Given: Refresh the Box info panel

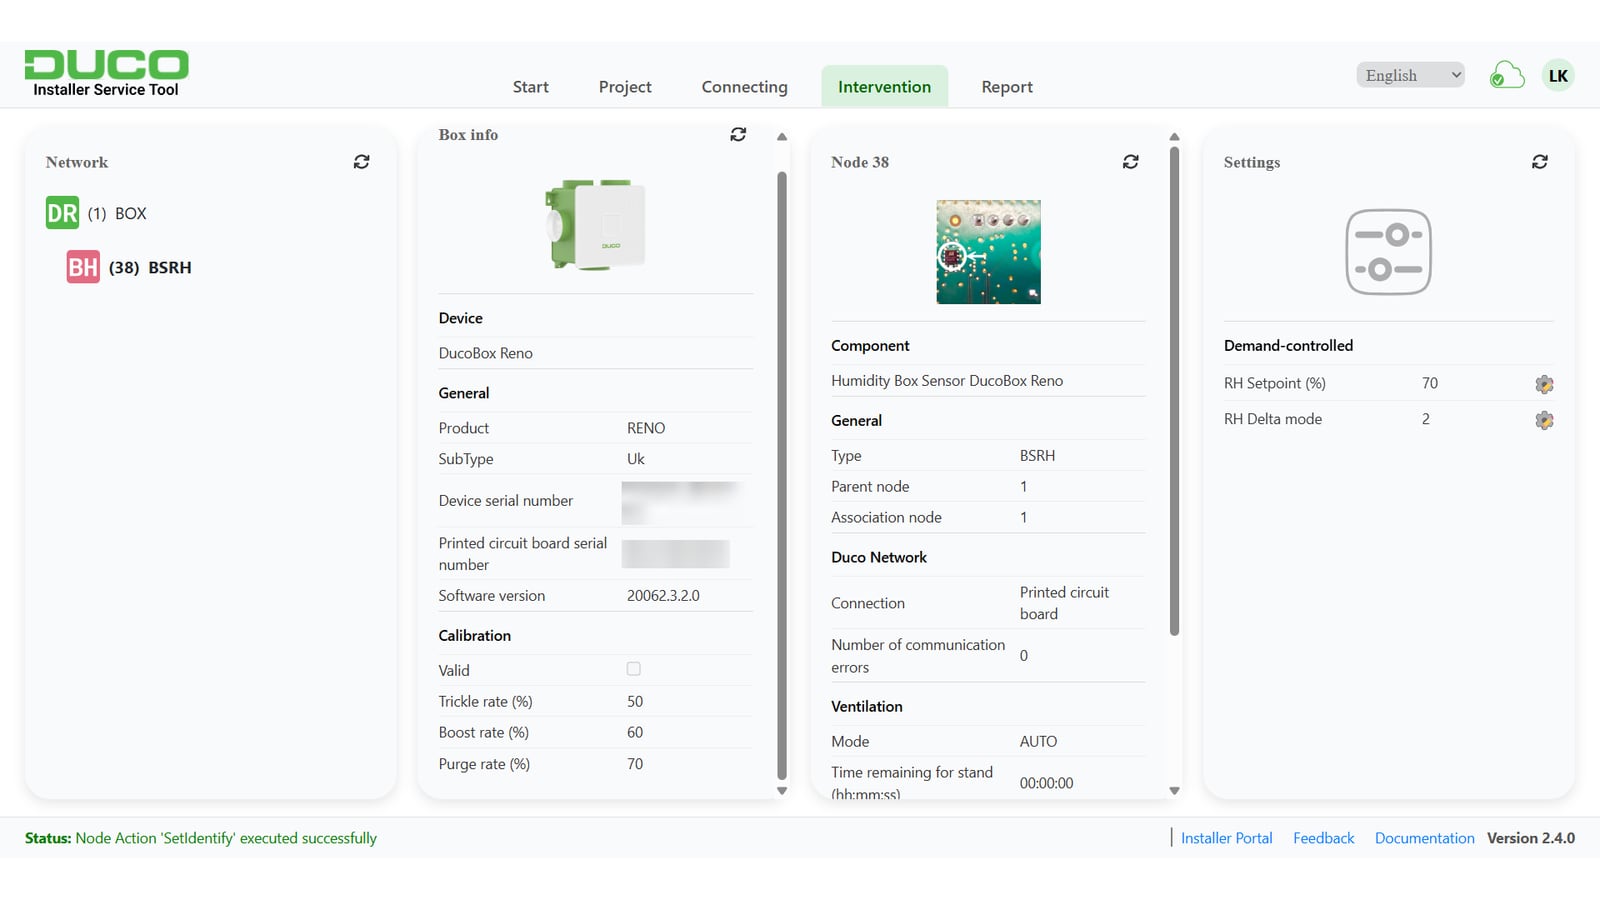Looking at the screenshot, I should pyautogui.click(x=738, y=134).
